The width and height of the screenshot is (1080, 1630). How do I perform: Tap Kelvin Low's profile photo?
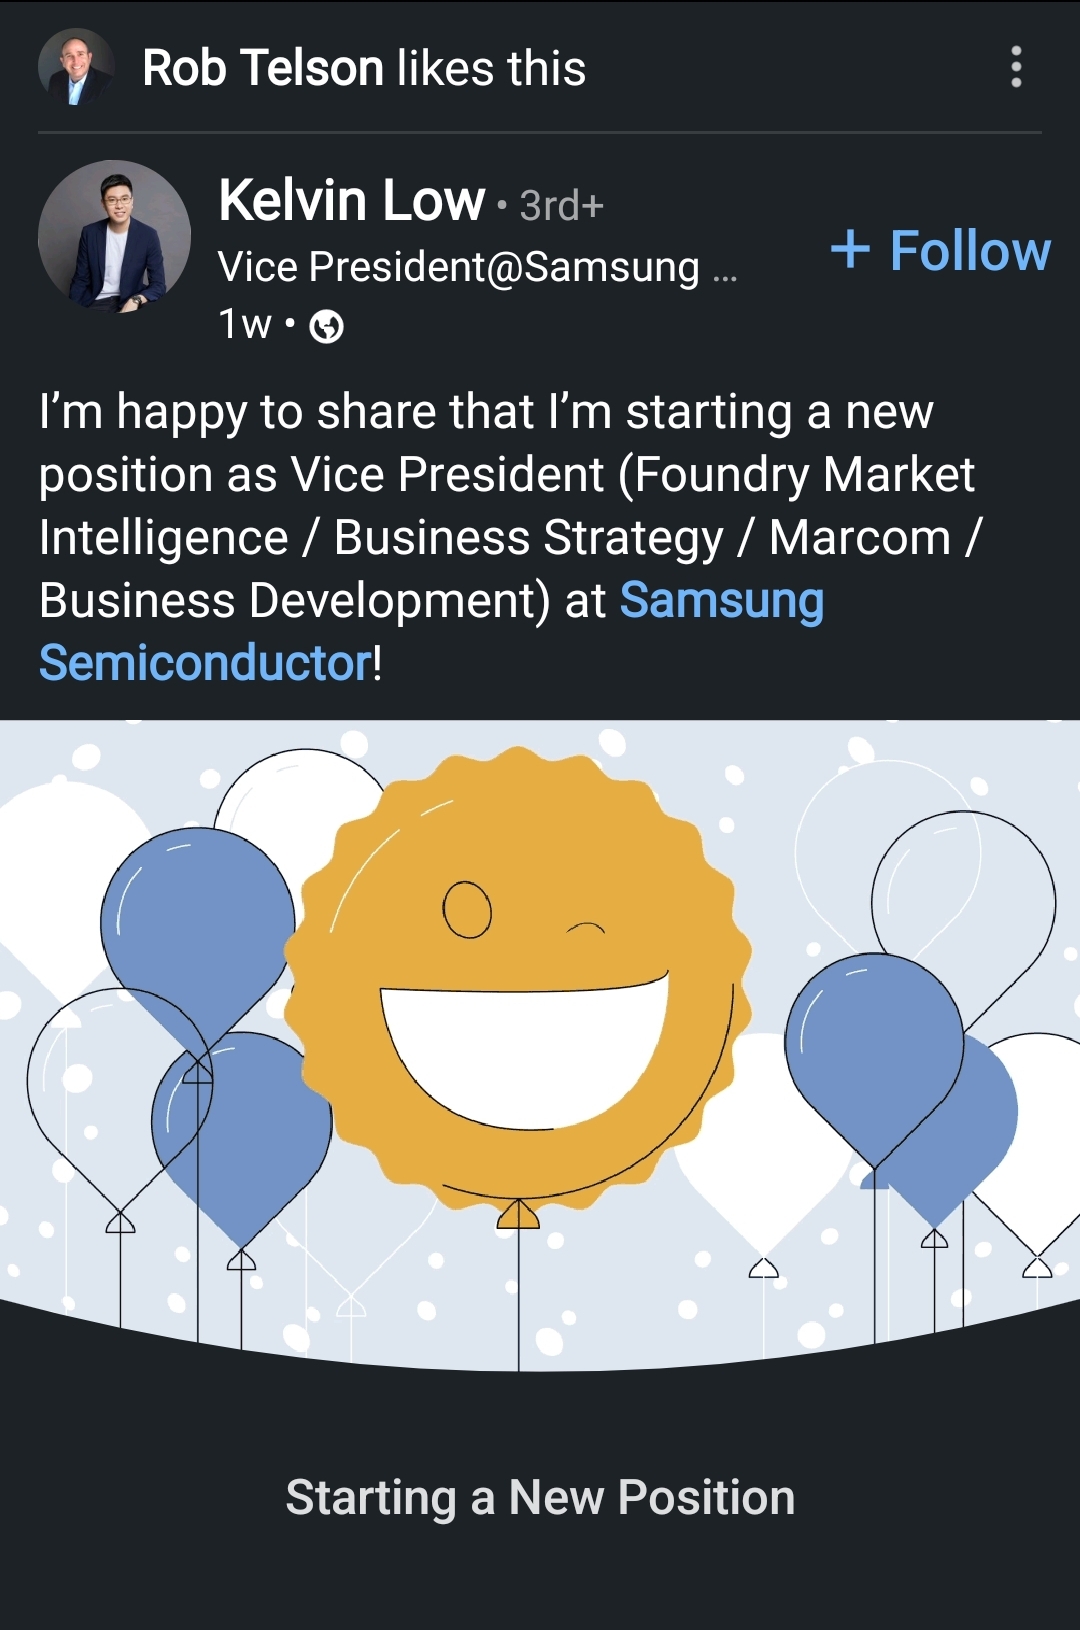tap(114, 237)
